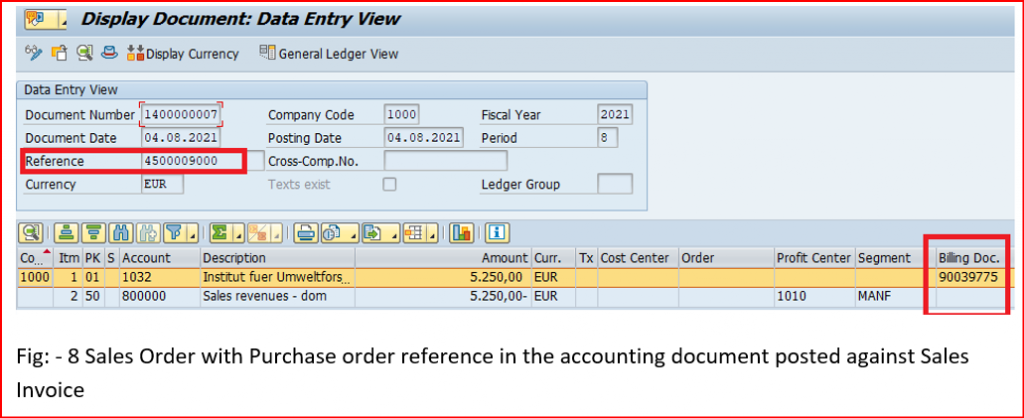
Task: Click the find next binoculars-plus icon
Action: tap(146, 232)
